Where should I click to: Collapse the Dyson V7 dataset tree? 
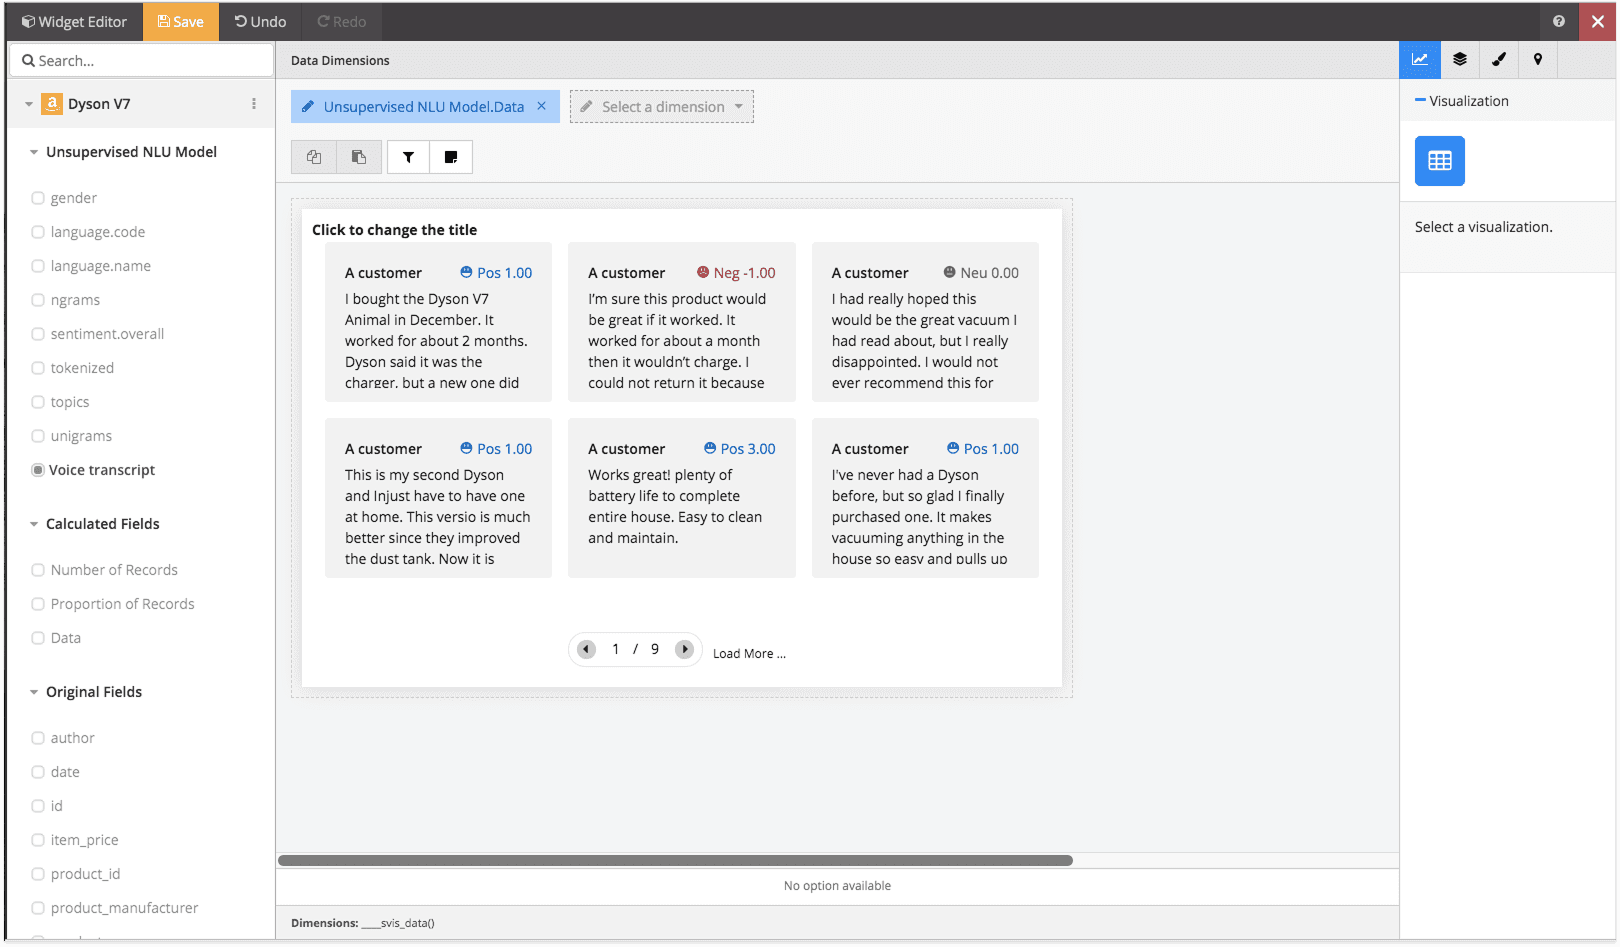pyautogui.click(x=29, y=104)
